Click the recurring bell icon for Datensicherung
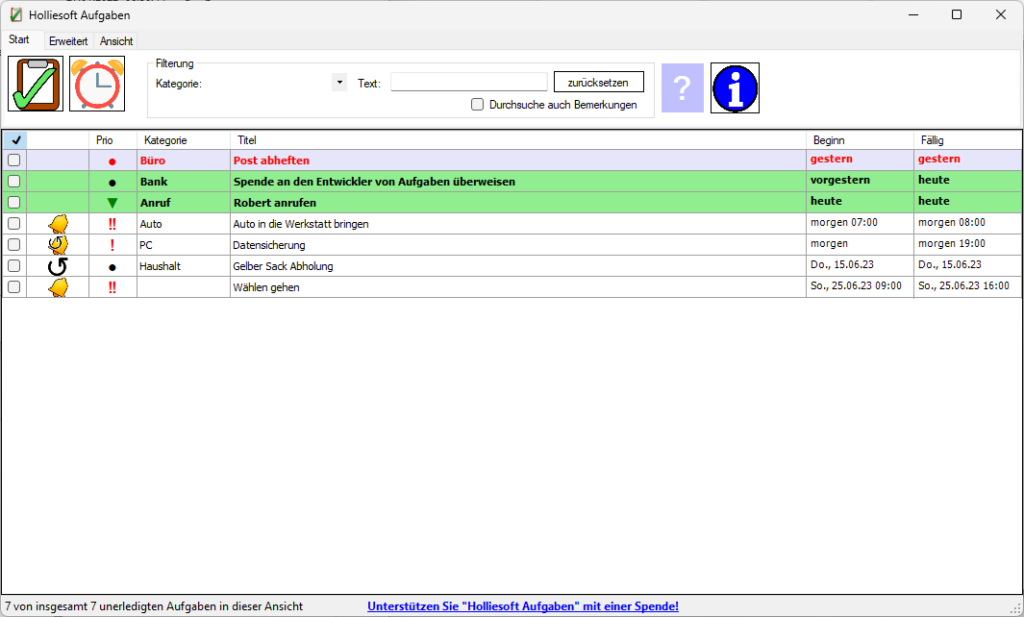The image size is (1024, 617). click(x=58, y=244)
